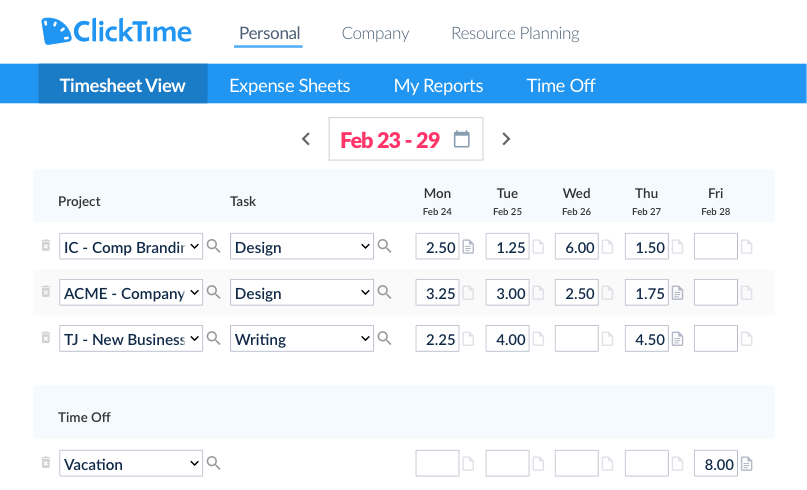Image resolution: width=807 pixels, height=490 pixels.
Task: Switch to Expense Sheets tab
Action: point(290,85)
